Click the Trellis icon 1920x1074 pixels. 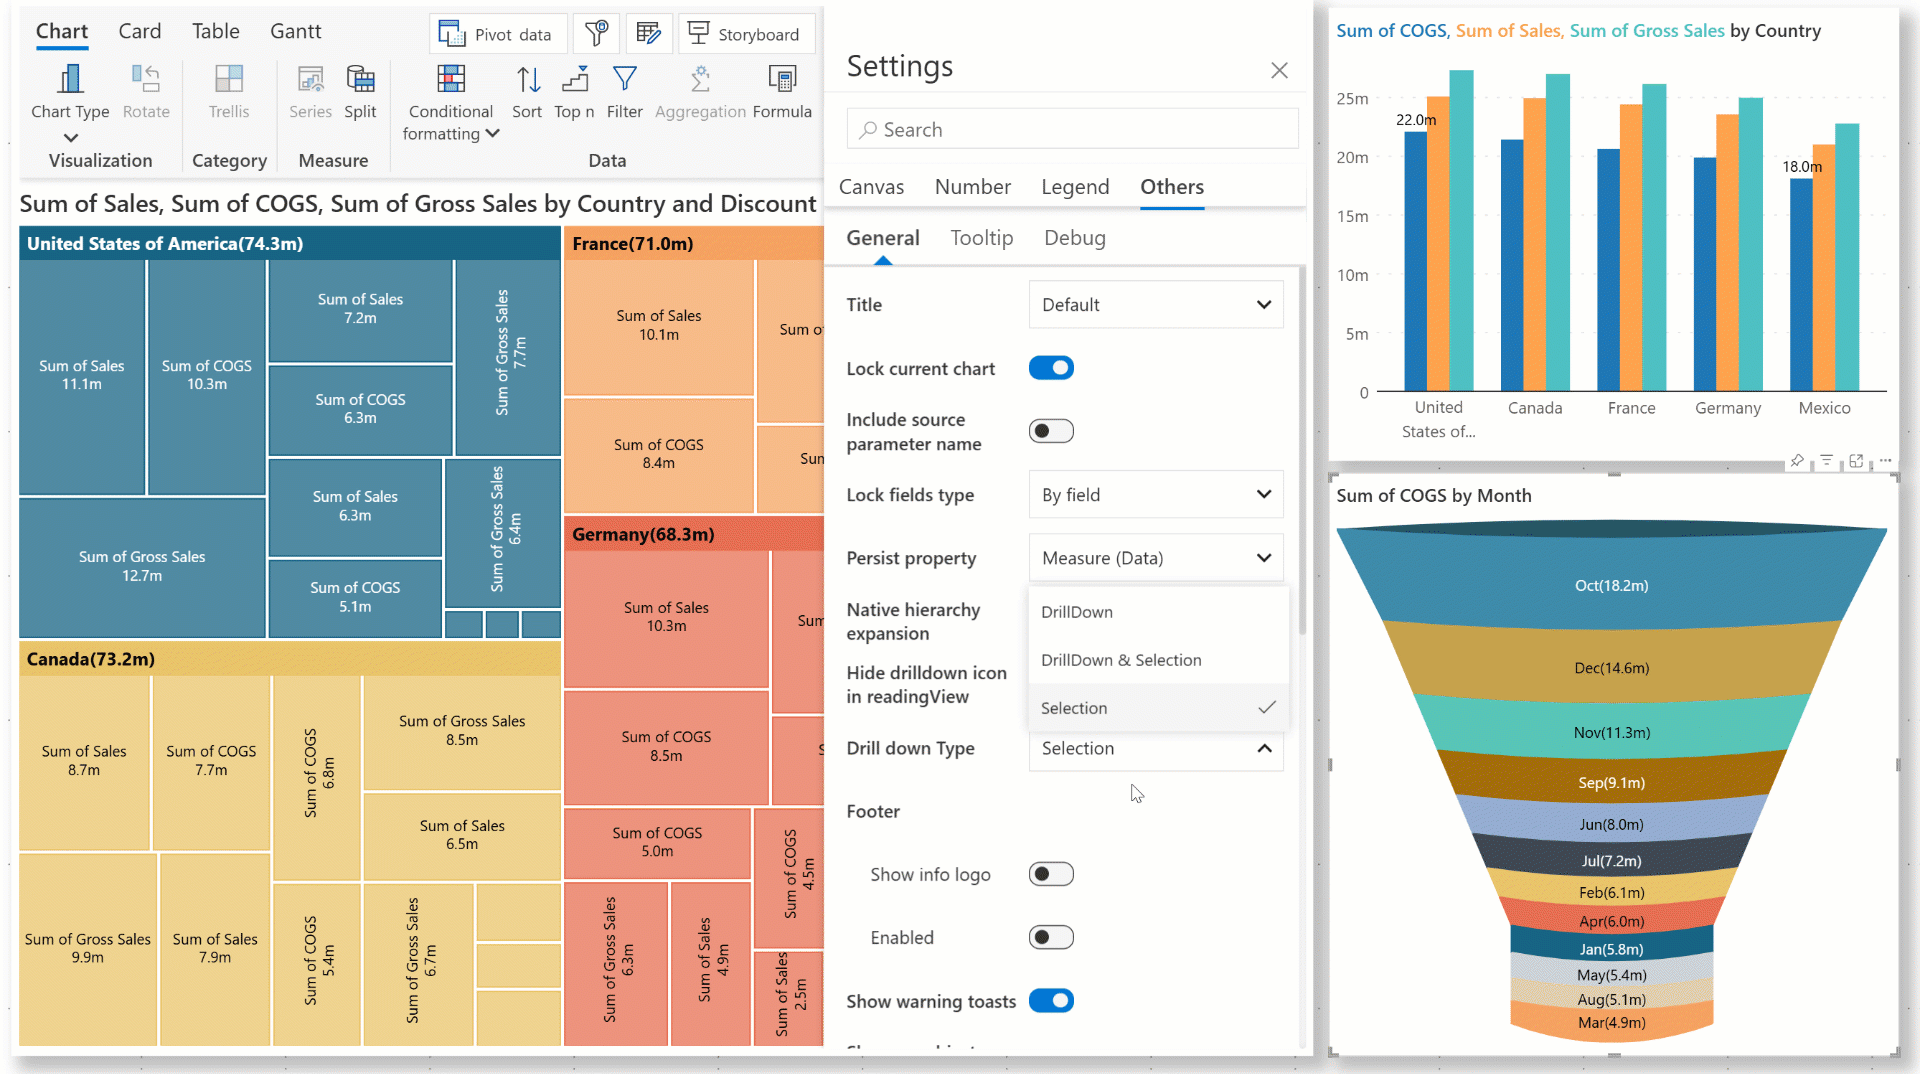point(229,79)
